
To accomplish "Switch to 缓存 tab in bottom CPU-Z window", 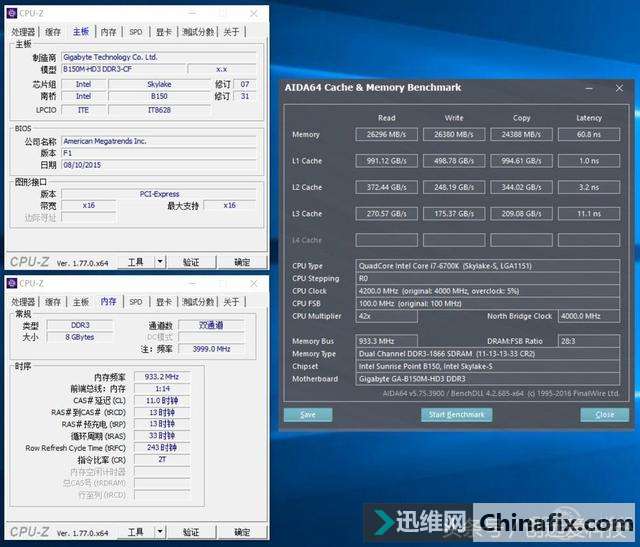I will (x=53, y=302).
